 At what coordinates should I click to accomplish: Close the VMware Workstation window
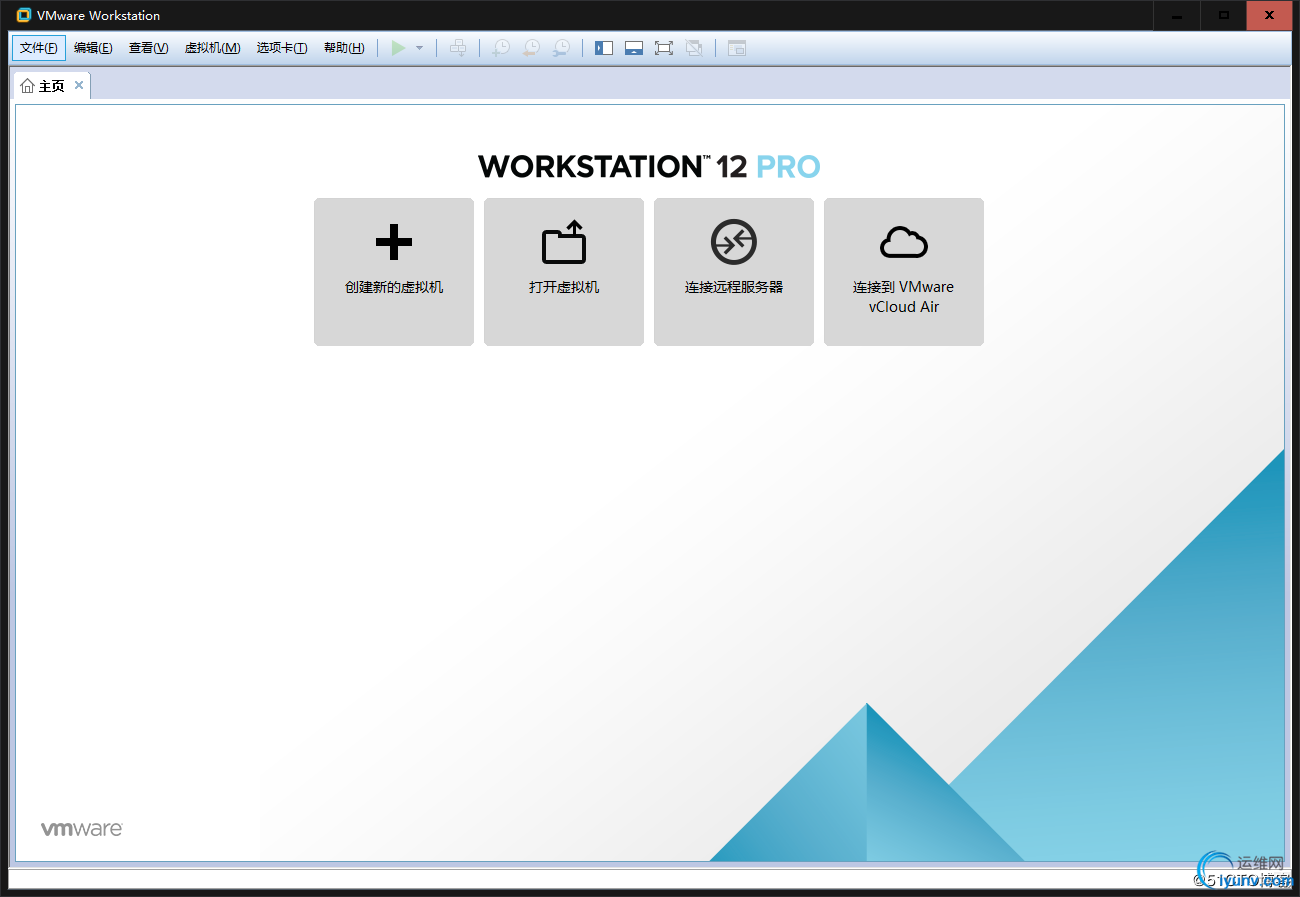click(1269, 15)
